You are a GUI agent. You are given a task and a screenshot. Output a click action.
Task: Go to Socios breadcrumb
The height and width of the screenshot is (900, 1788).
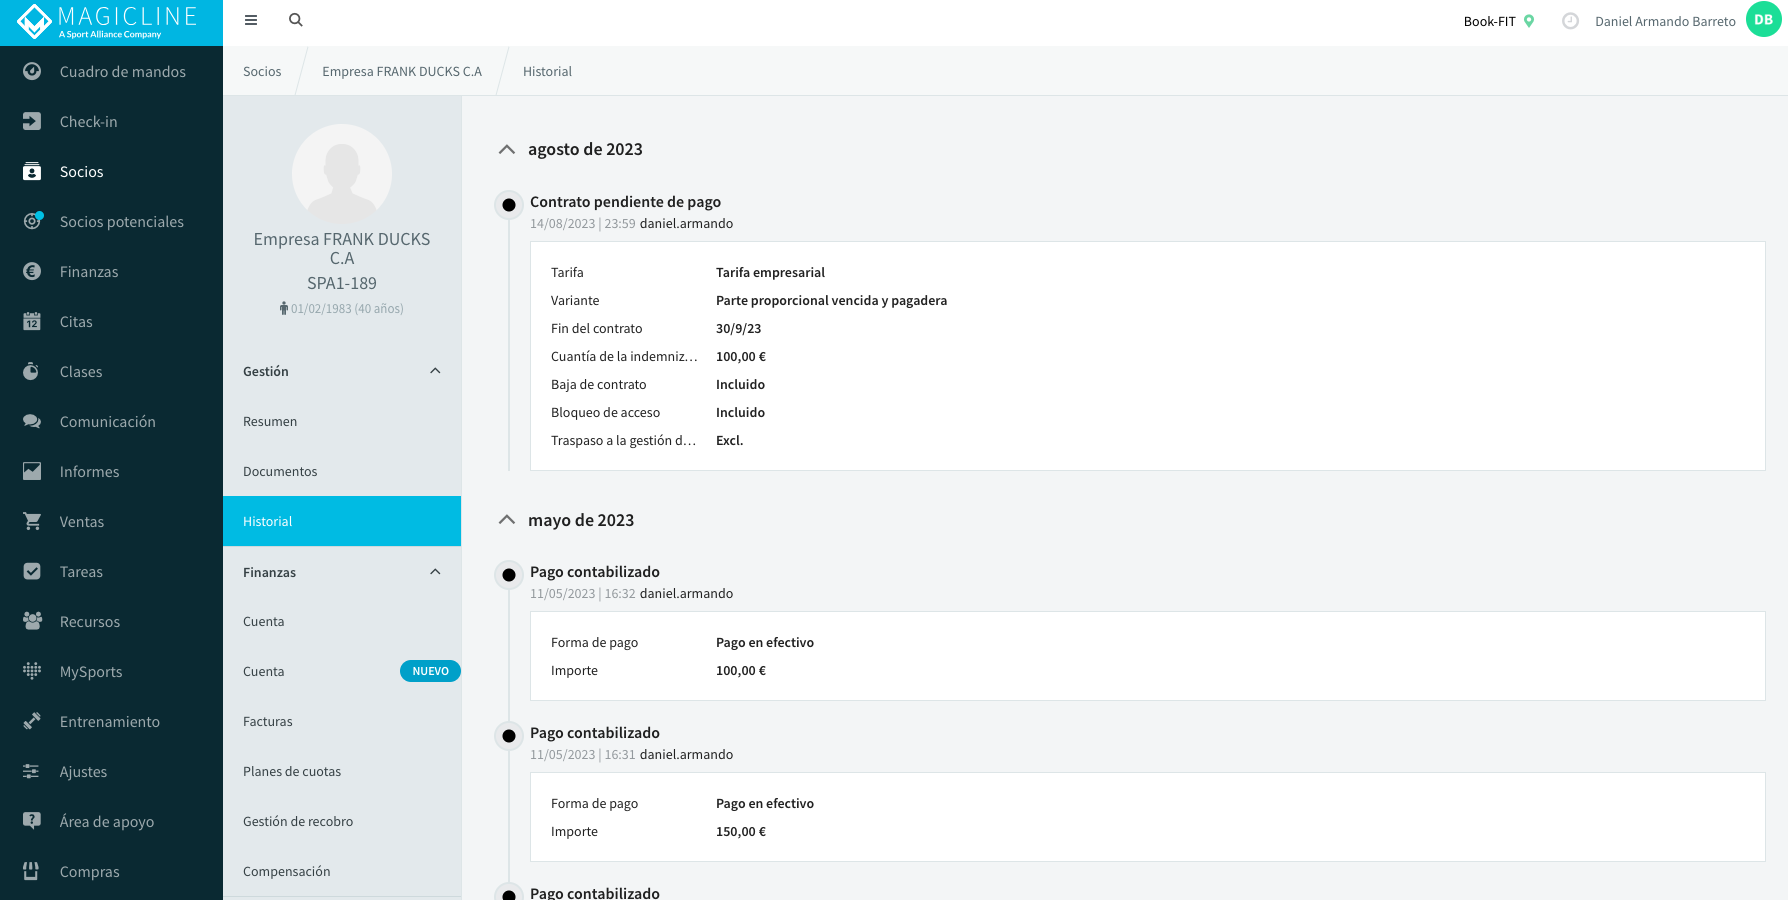[262, 71]
